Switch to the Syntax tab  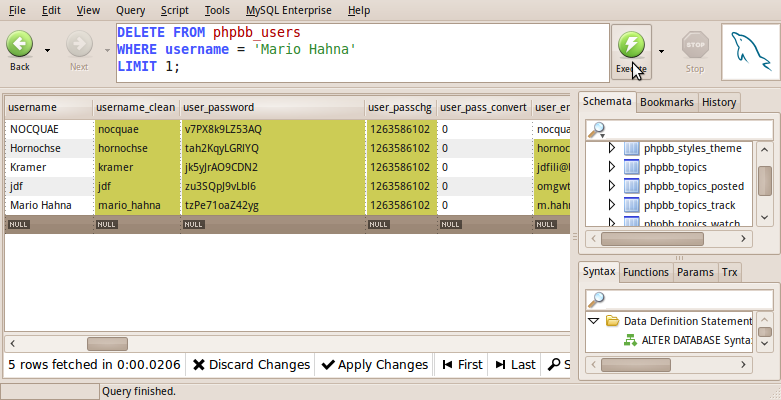coord(599,272)
